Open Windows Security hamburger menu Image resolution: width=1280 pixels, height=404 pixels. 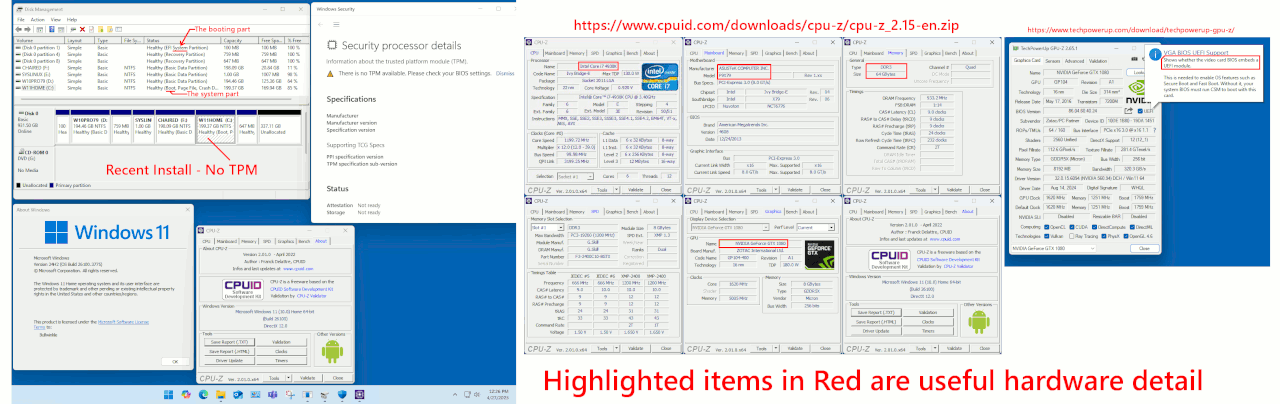pos(336,24)
